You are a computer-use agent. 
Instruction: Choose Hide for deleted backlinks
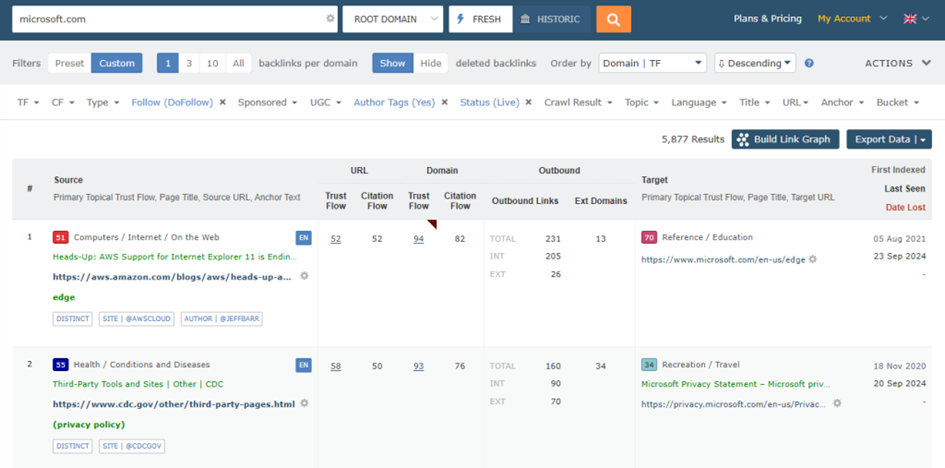coord(431,63)
